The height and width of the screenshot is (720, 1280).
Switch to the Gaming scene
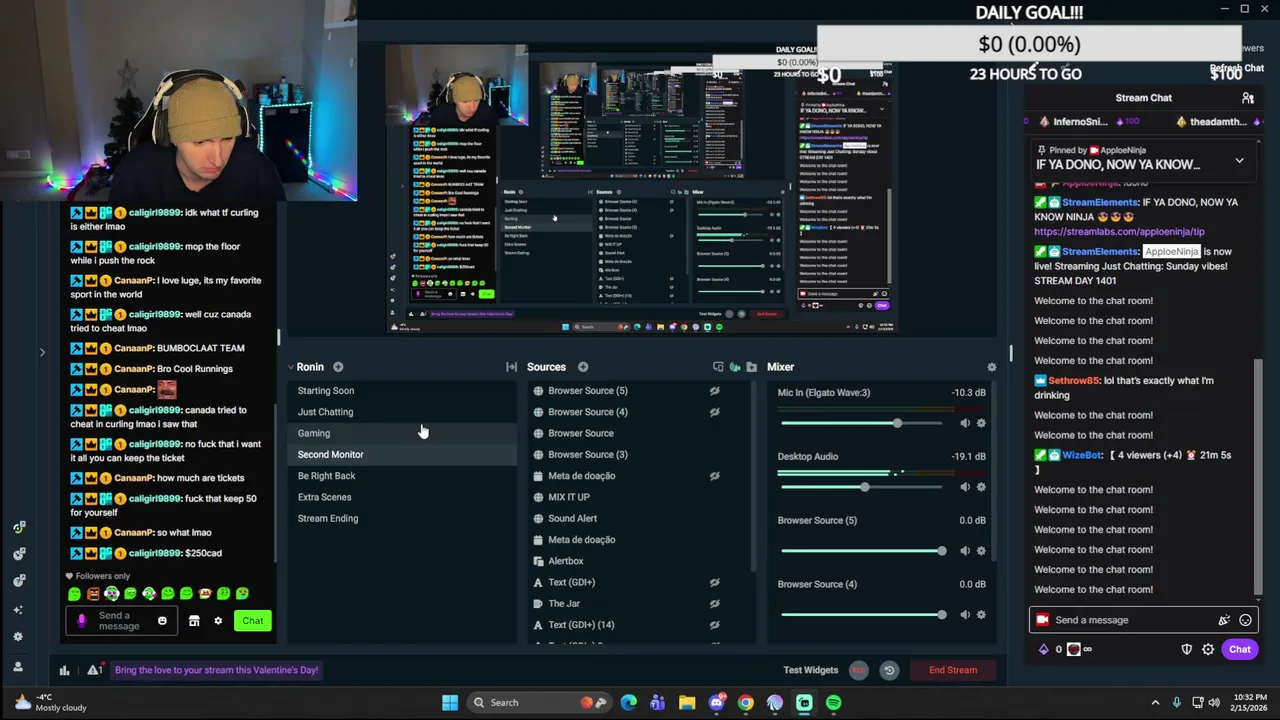314,433
